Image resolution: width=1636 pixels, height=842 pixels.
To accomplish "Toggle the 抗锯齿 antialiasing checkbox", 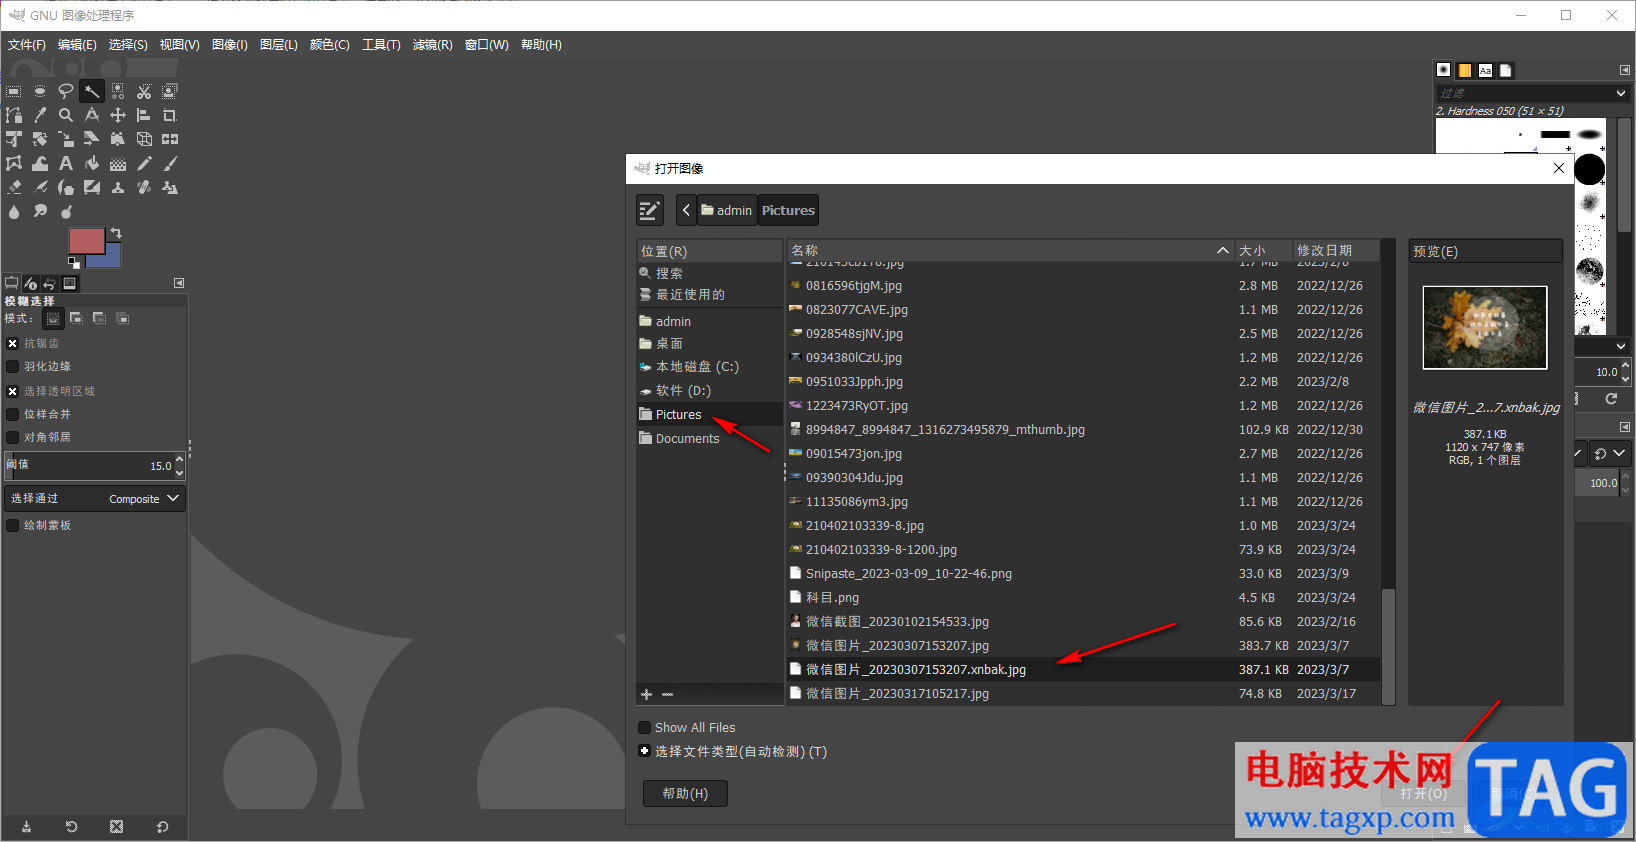I will coord(13,343).
